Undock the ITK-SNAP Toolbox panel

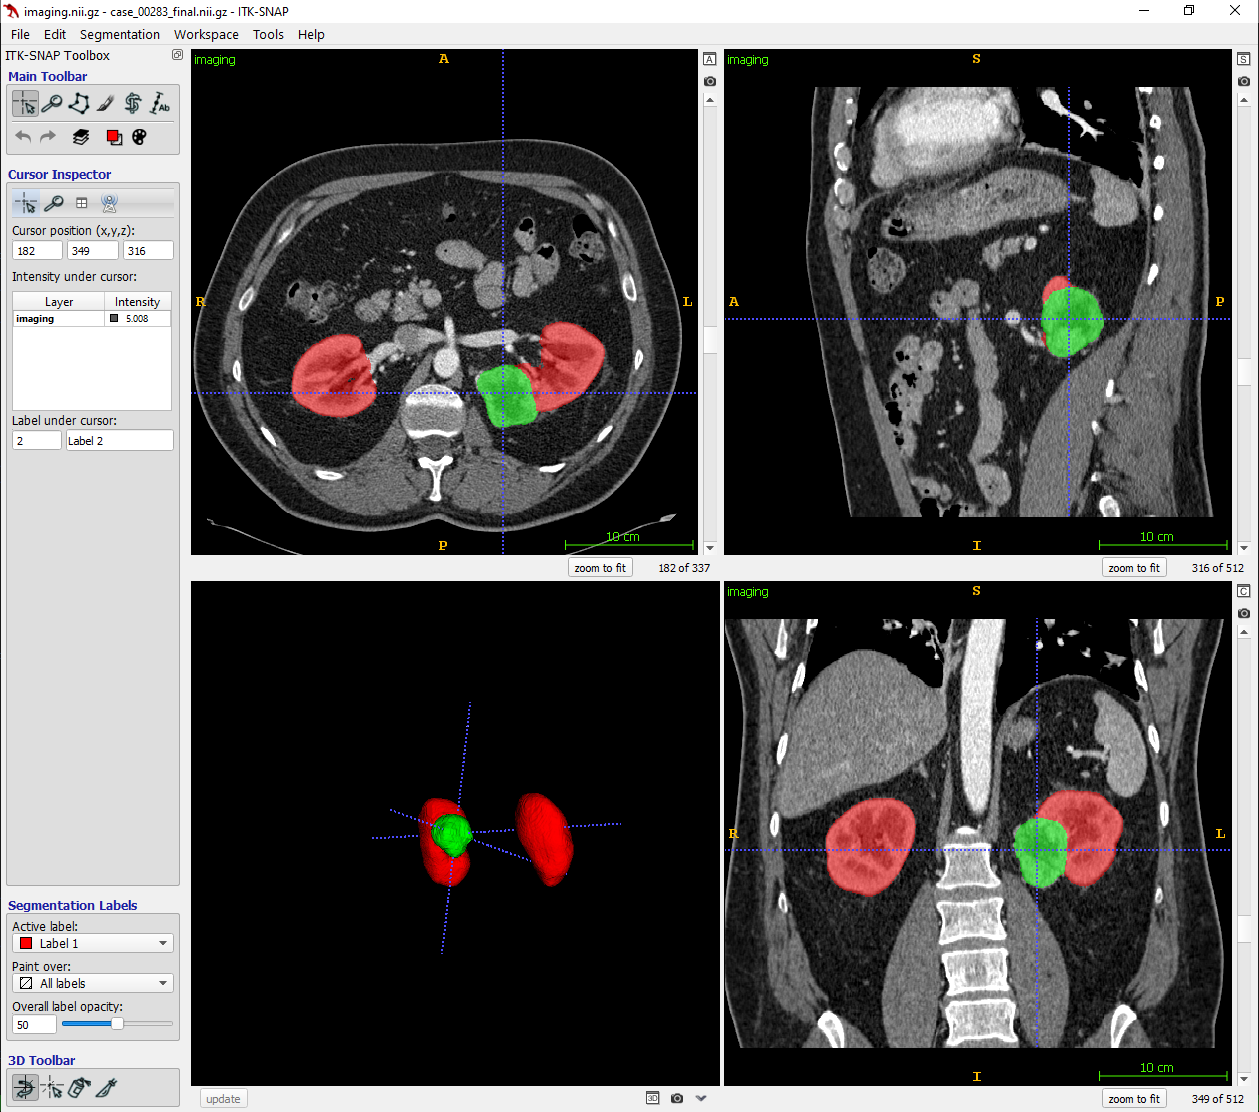click(177, 55)
